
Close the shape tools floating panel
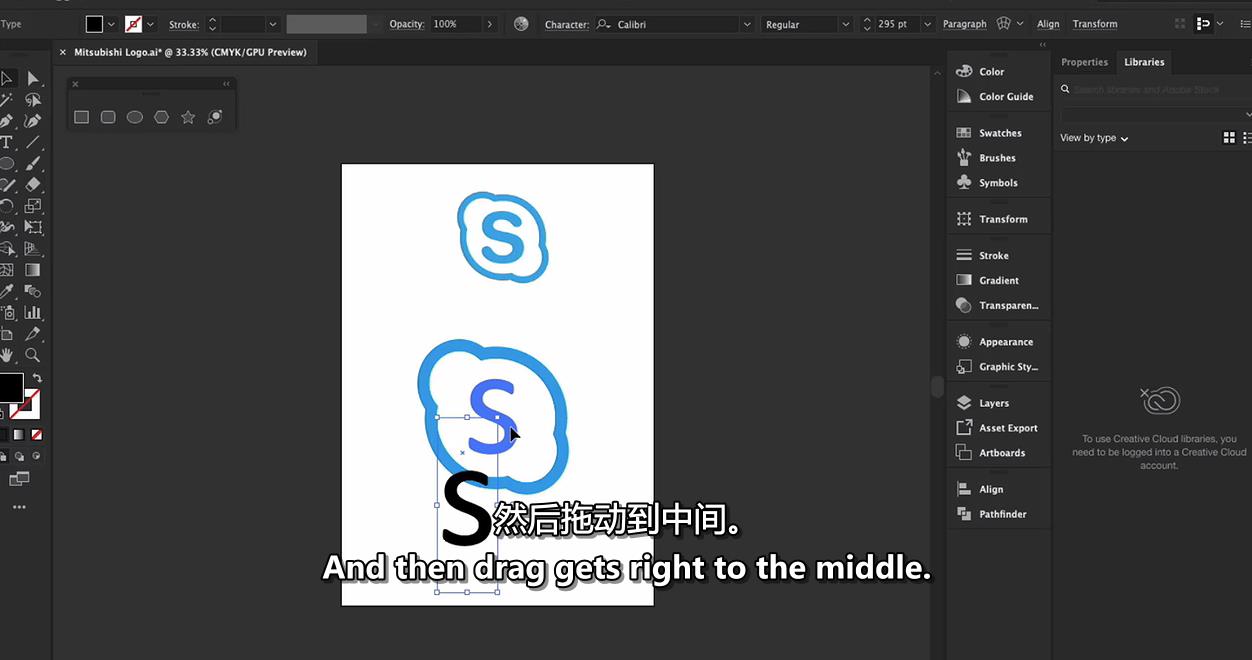tap(75, 84)
